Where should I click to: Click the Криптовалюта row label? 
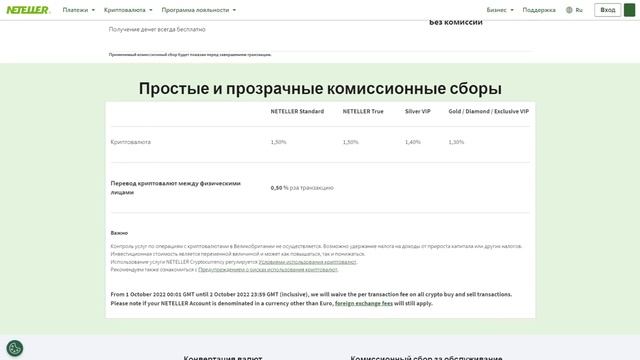pos(131,142)
